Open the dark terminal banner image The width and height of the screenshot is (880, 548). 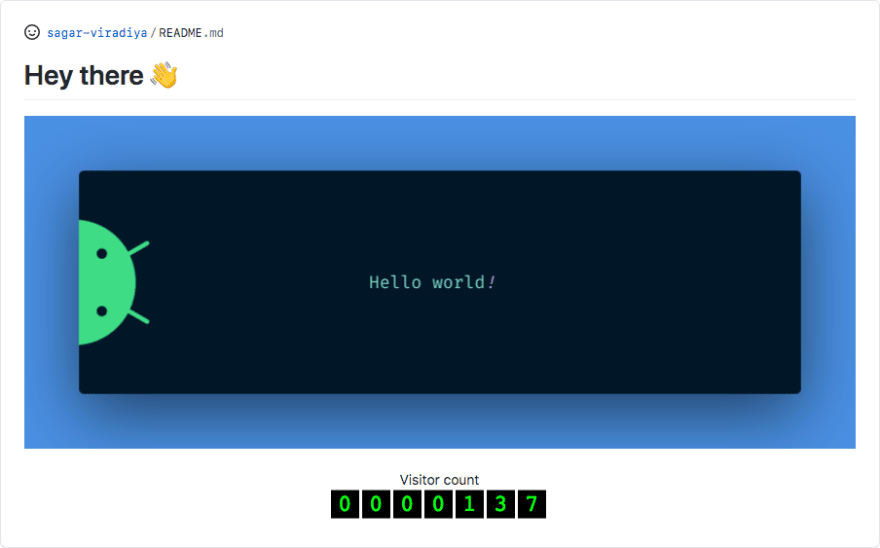440,282
